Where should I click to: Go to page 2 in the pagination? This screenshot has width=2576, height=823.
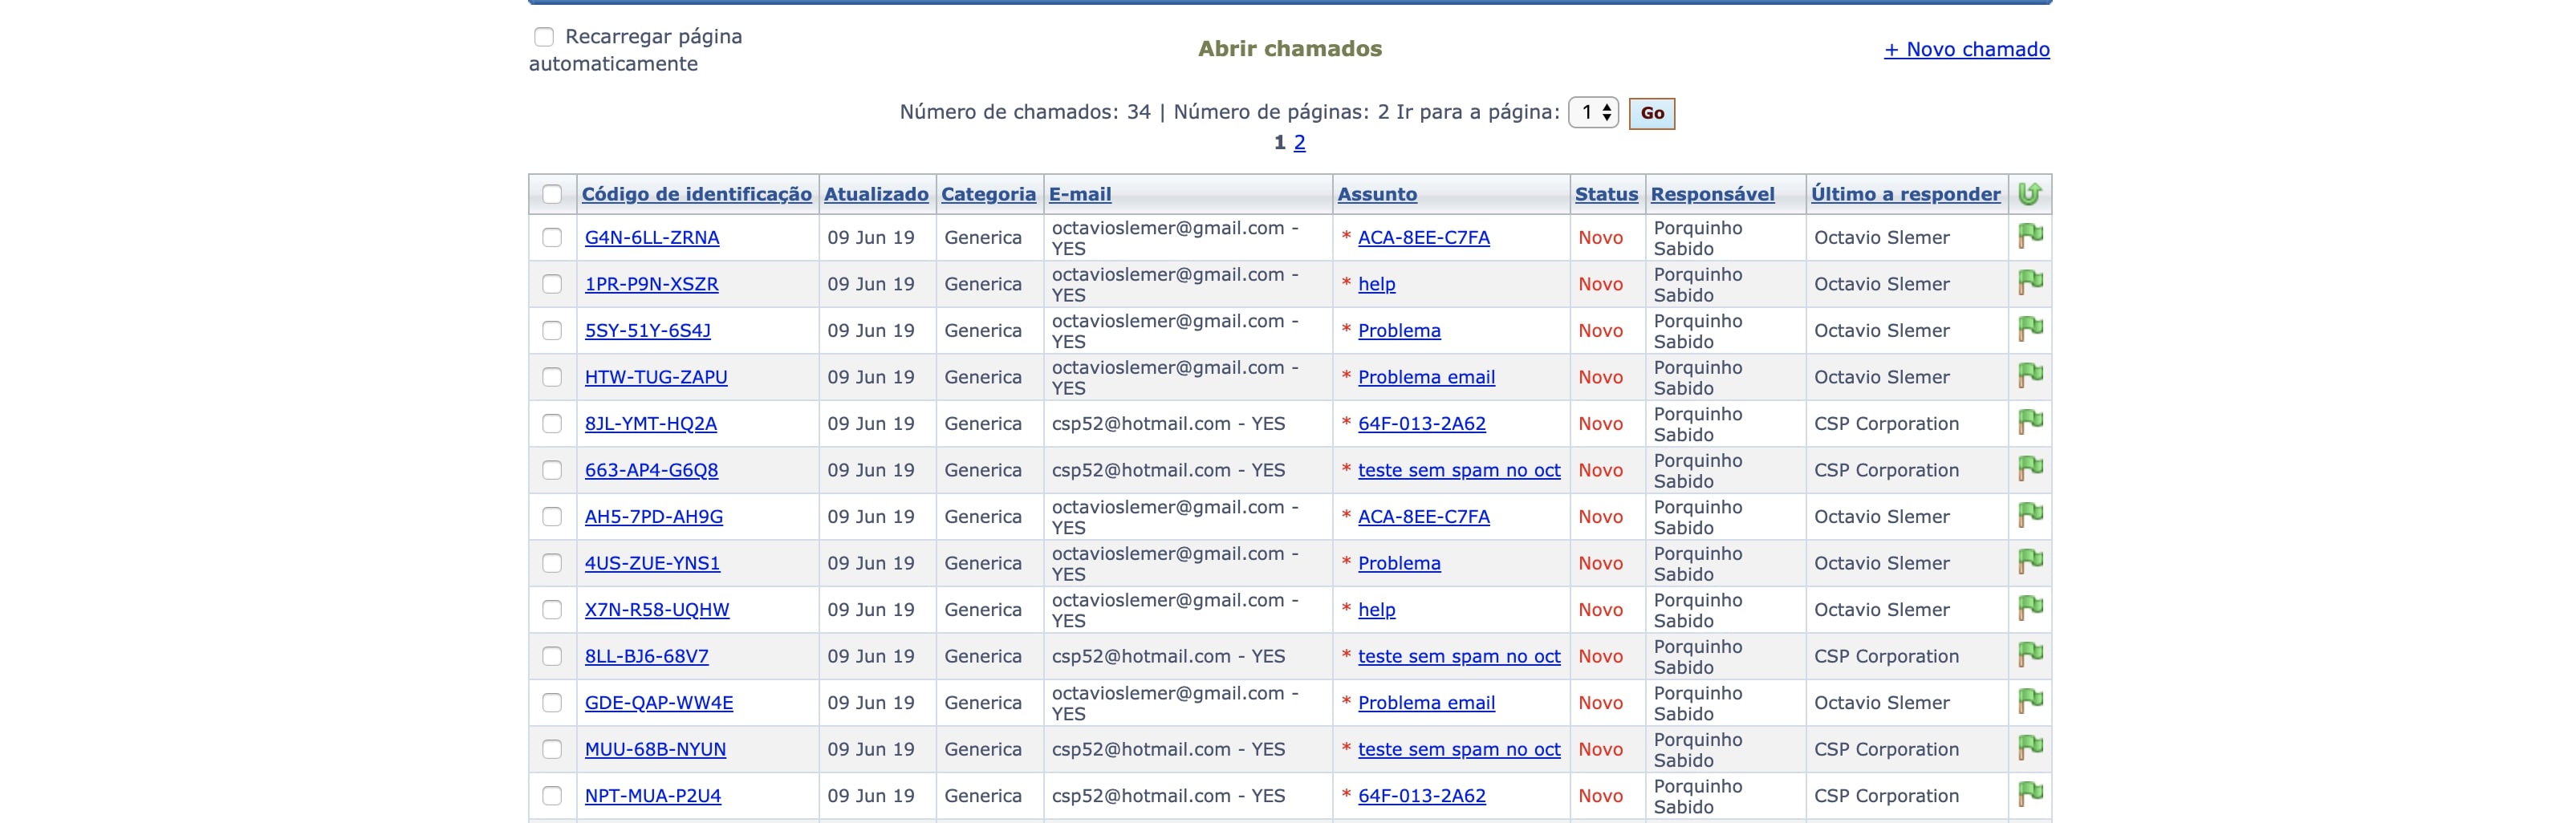[1299, 143]
